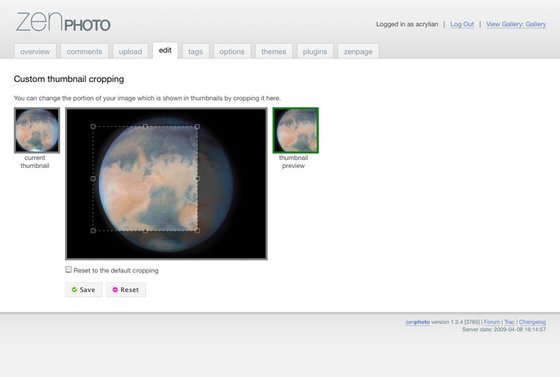Click the Server date text in footer
The width and height of the screenshot is (560, 377).
pos(504,330)
